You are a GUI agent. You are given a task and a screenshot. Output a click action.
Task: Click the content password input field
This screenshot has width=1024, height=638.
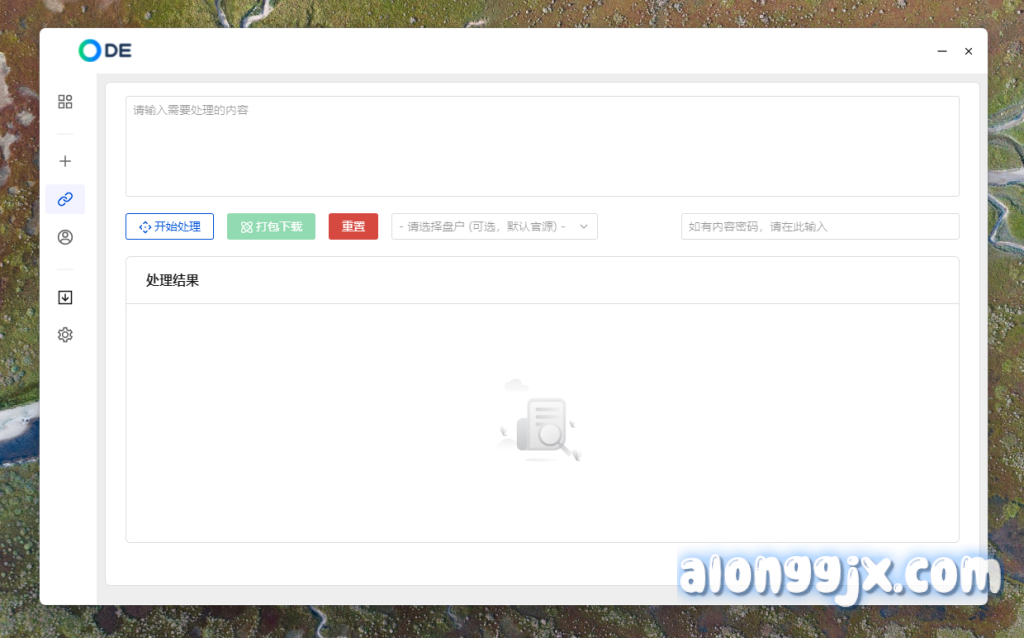tap(819, 227)
